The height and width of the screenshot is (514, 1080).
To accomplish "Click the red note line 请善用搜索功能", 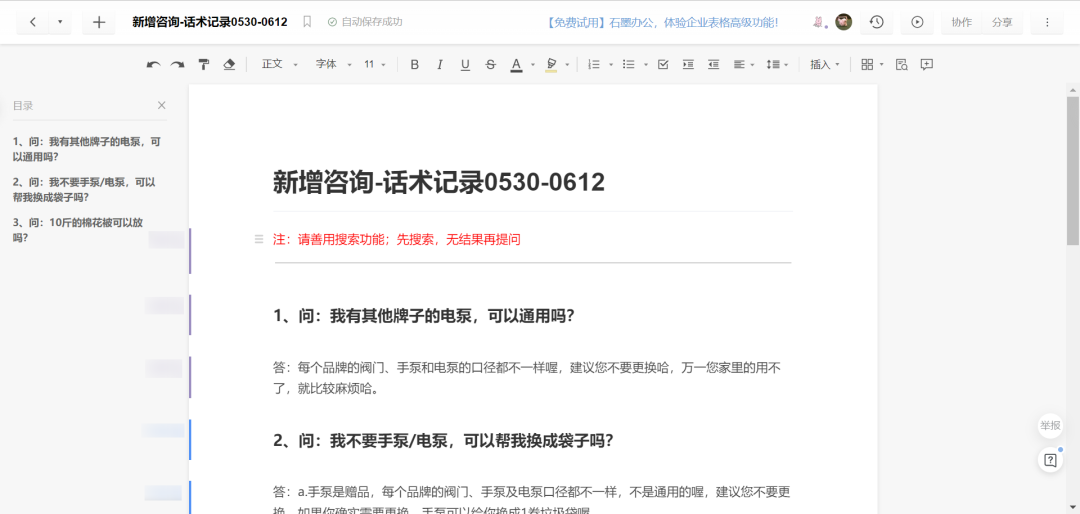I will tap(397, 240).
